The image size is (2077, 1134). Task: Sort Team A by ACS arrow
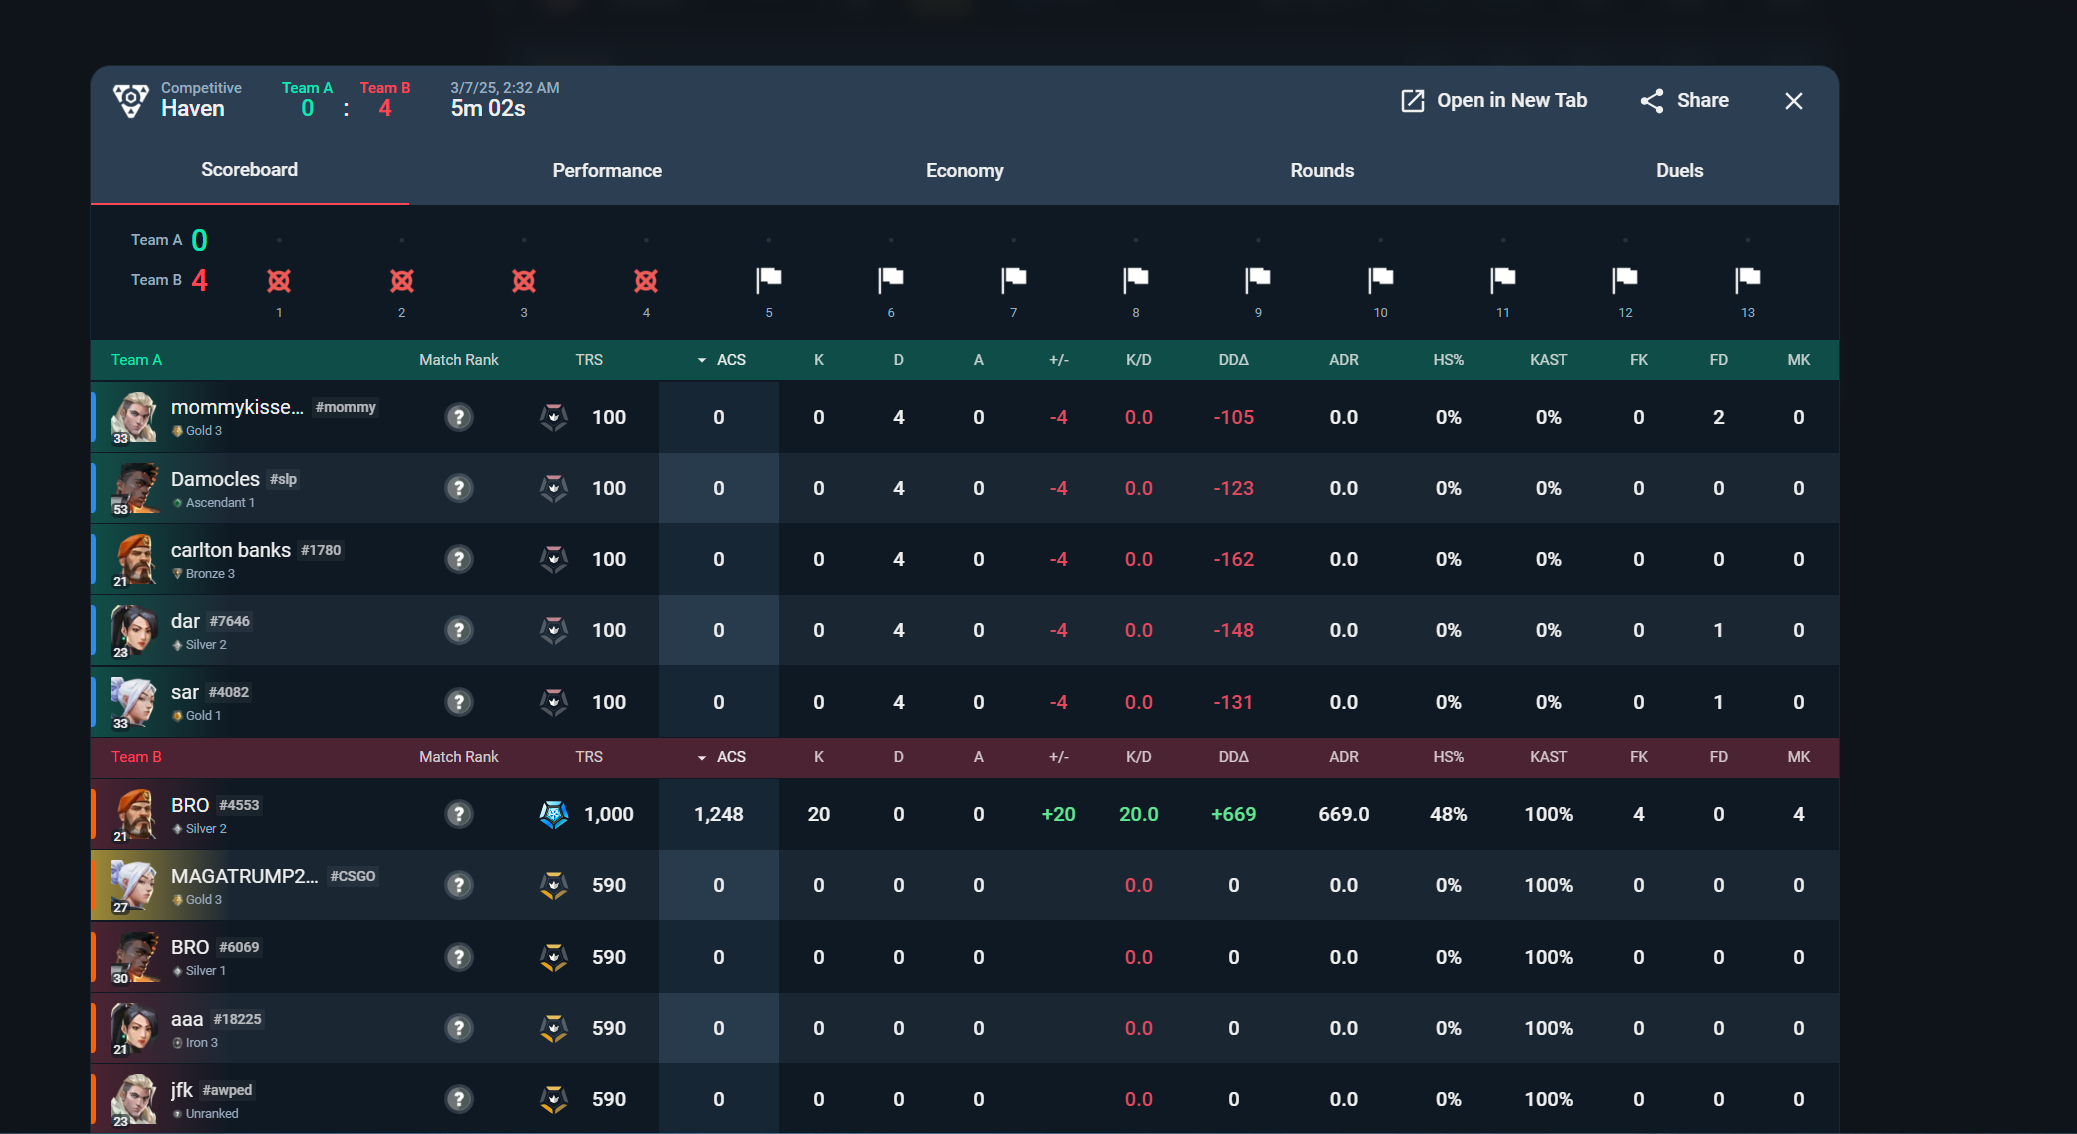[x=702, y=360]
